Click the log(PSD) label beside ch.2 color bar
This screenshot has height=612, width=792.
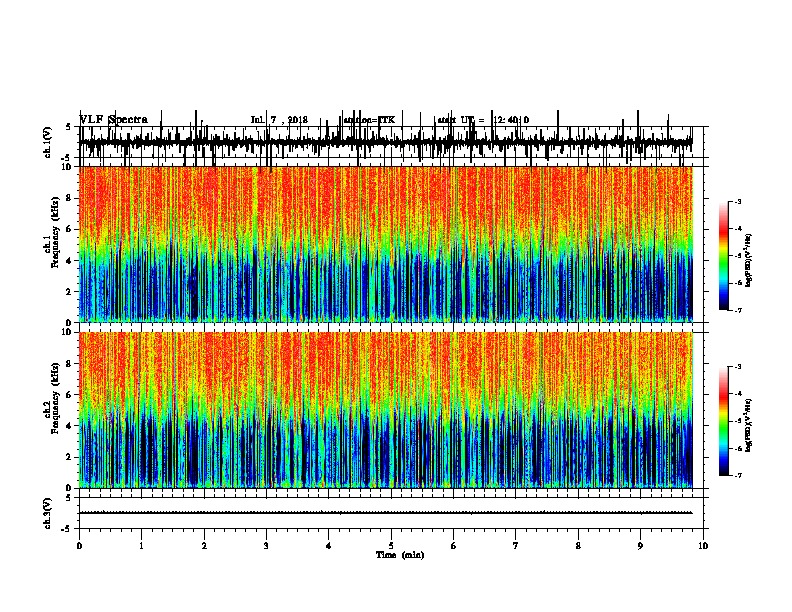(748, 425)
